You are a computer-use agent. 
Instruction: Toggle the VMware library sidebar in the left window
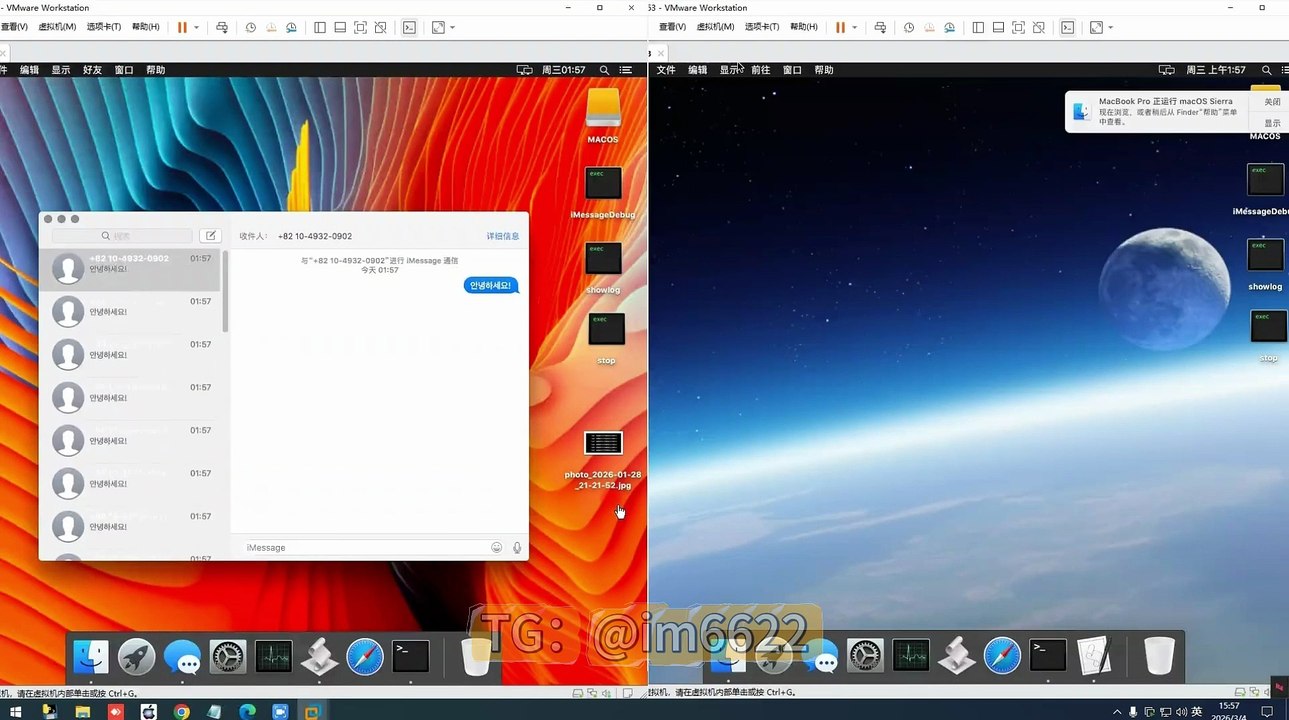(320, 27)
